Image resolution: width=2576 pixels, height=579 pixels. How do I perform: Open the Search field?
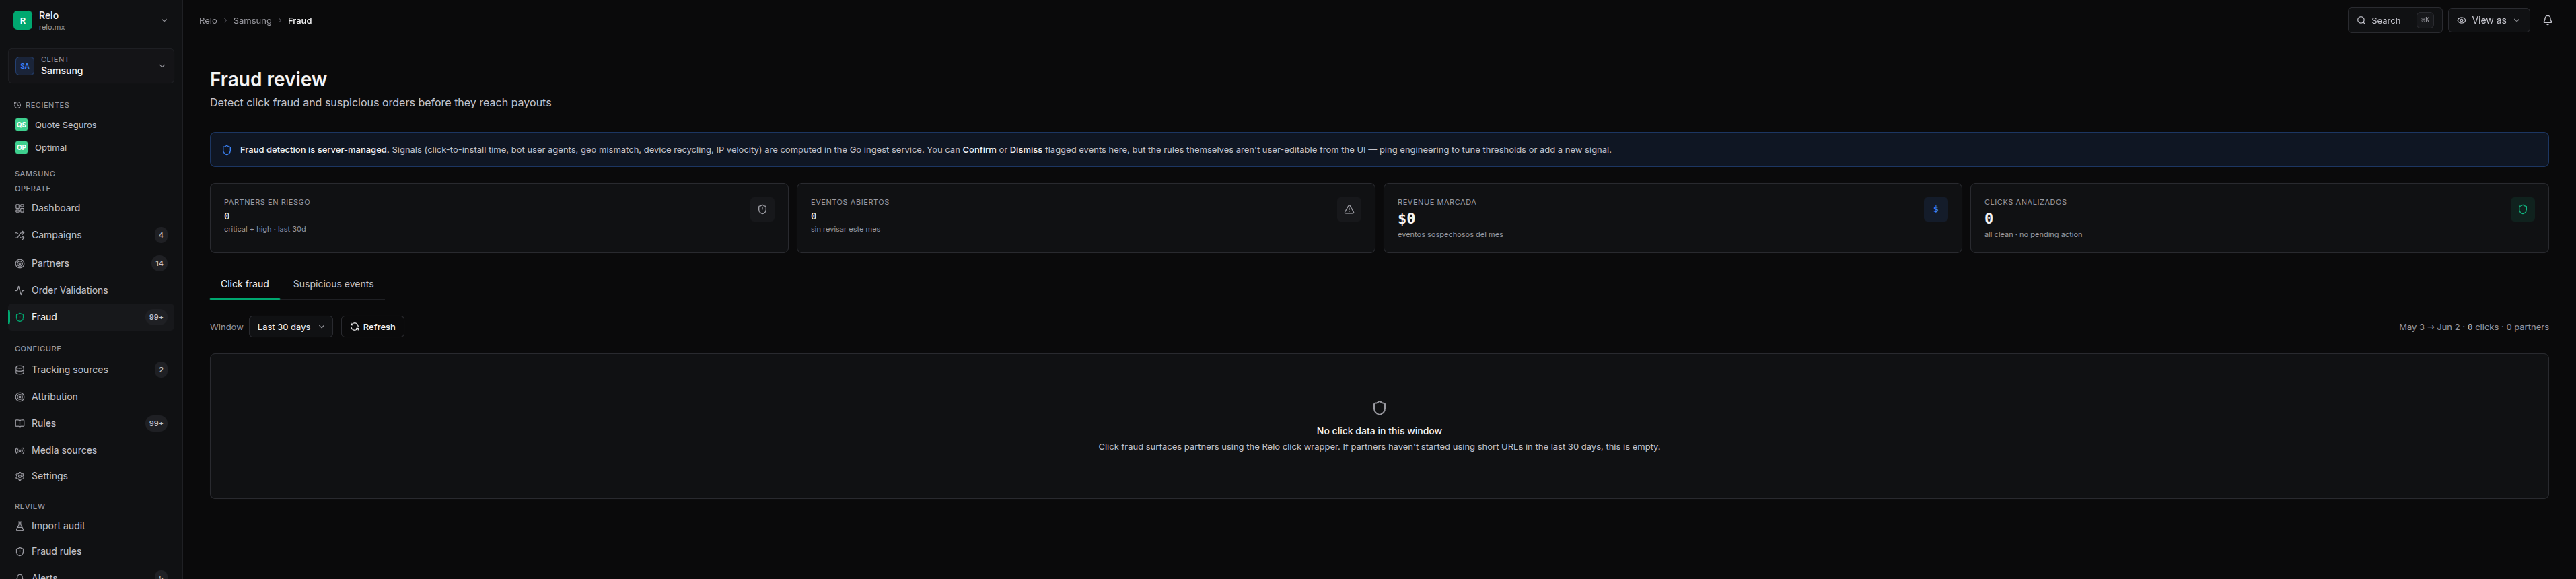[x=2394, y=20]
